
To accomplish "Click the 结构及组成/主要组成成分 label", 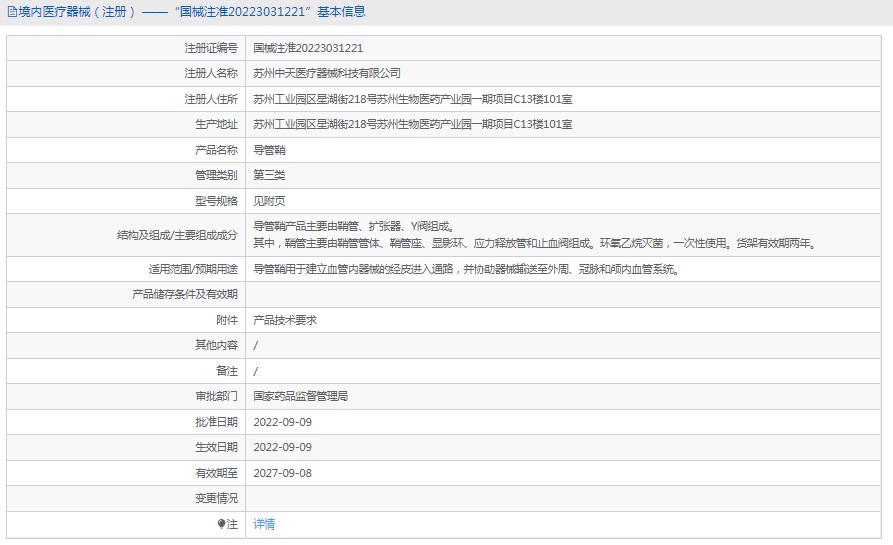I will click(177, 235).
